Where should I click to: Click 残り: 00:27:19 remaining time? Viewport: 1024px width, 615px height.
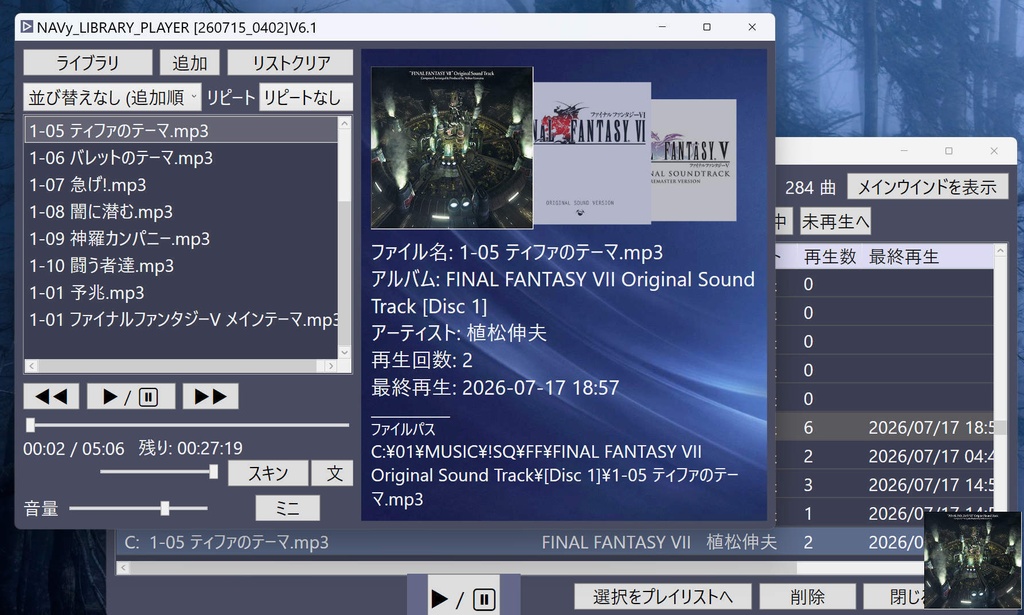pos(191,448)
